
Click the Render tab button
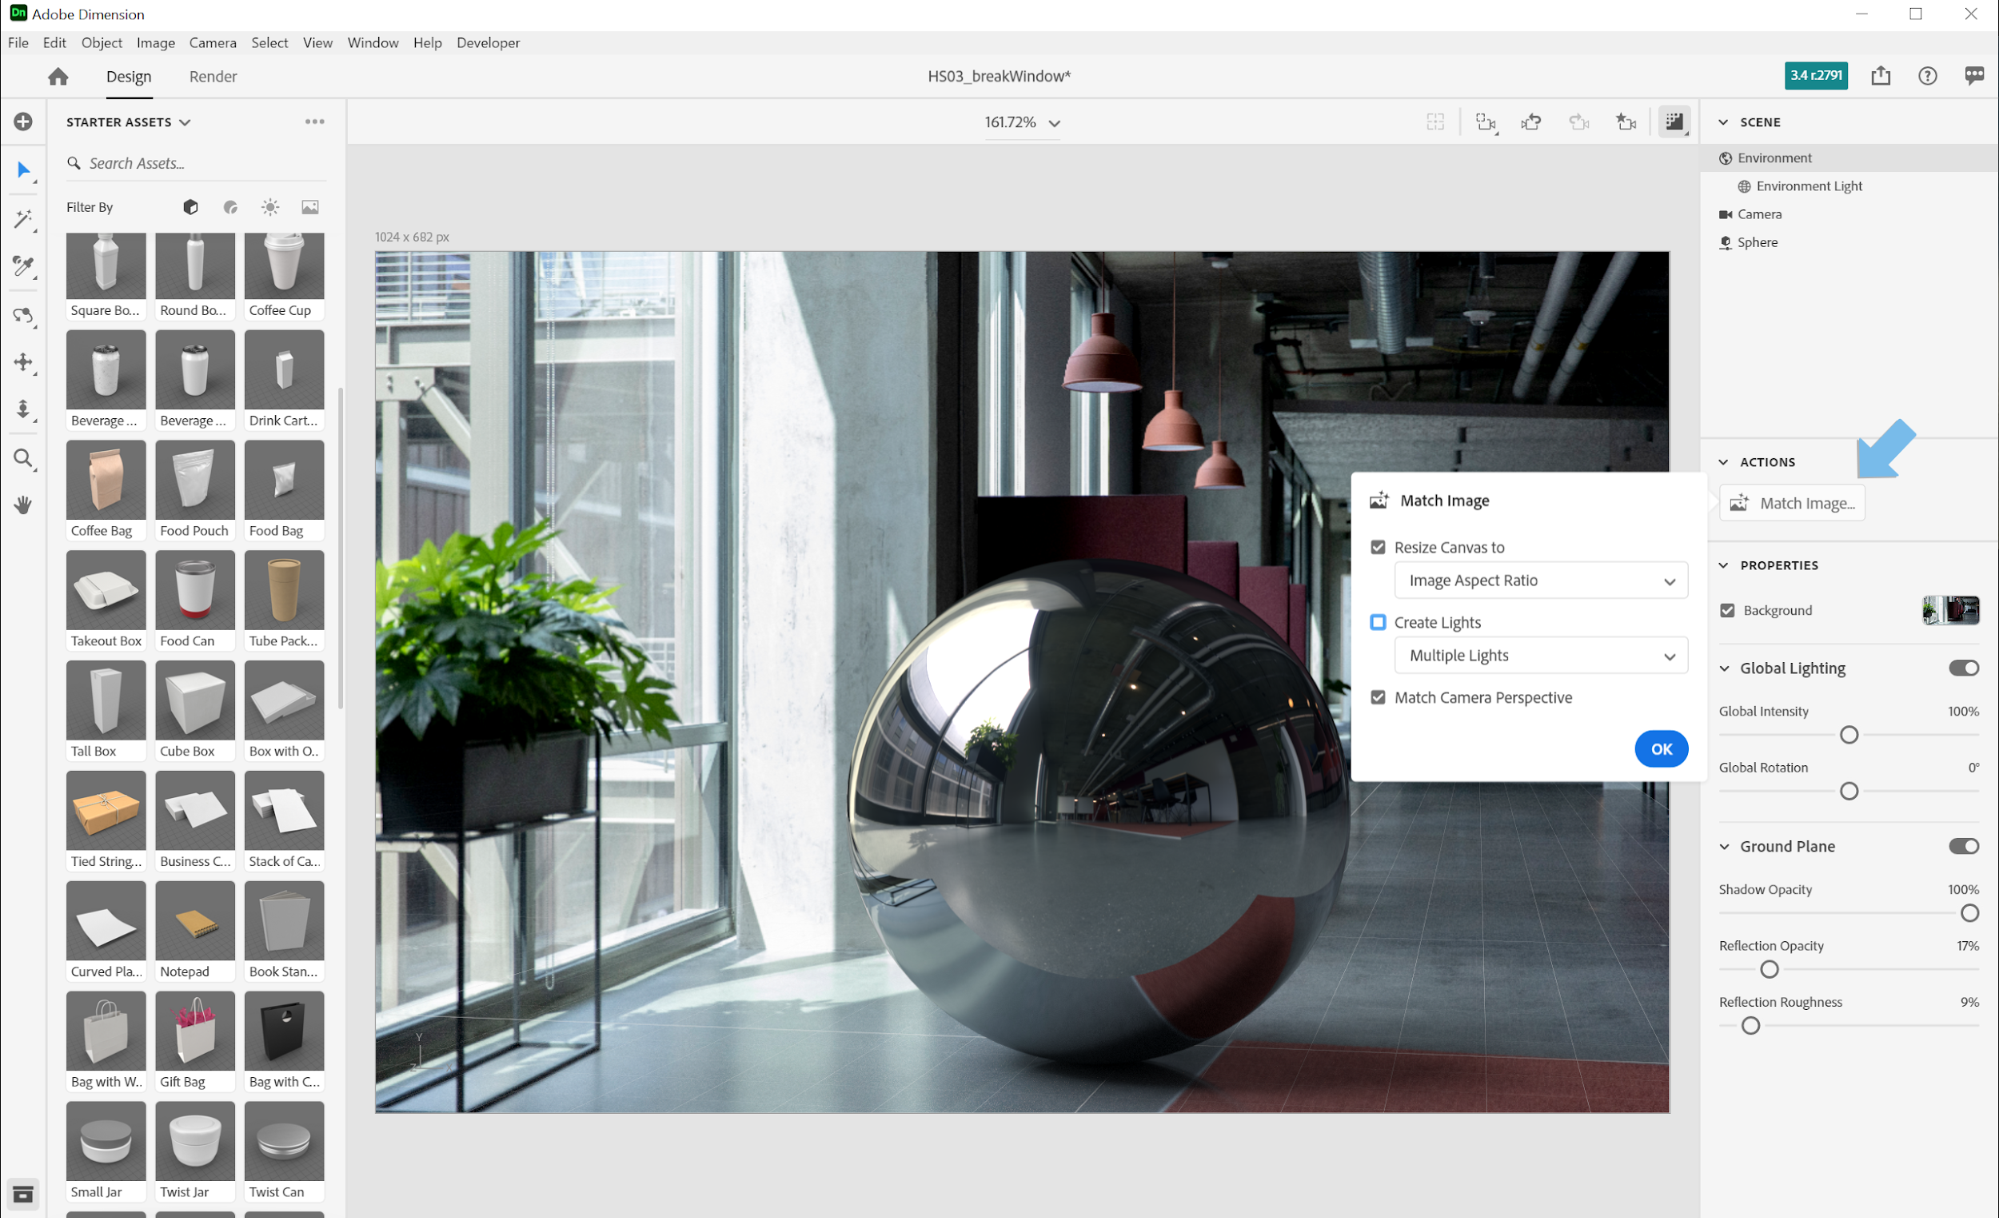click(x=210, y=74)
